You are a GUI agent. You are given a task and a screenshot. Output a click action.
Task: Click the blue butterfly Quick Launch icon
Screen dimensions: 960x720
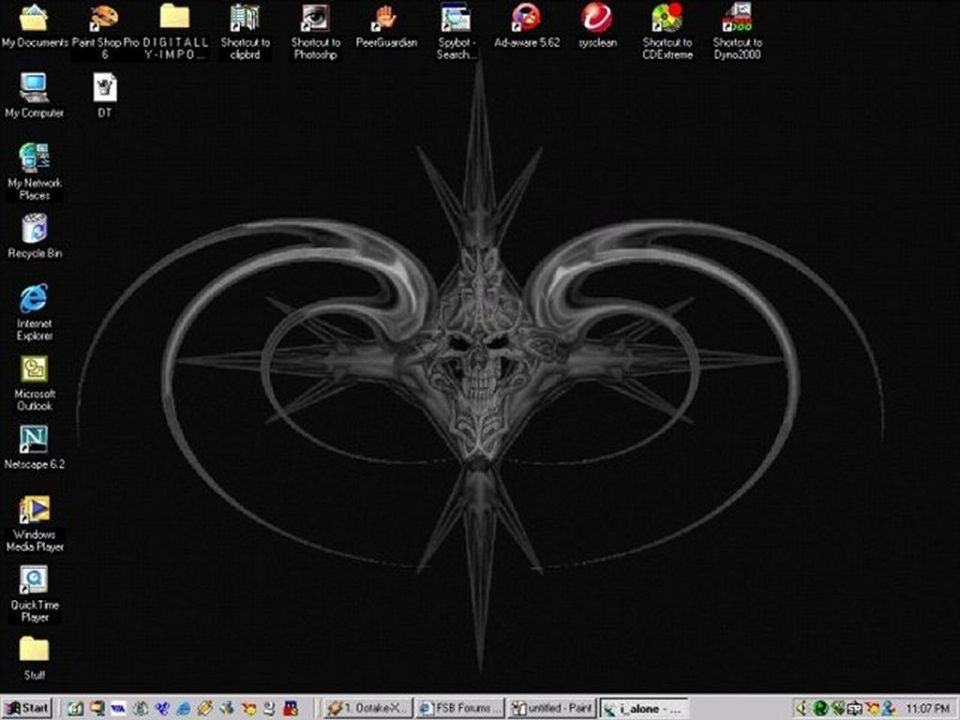[162, 708]
